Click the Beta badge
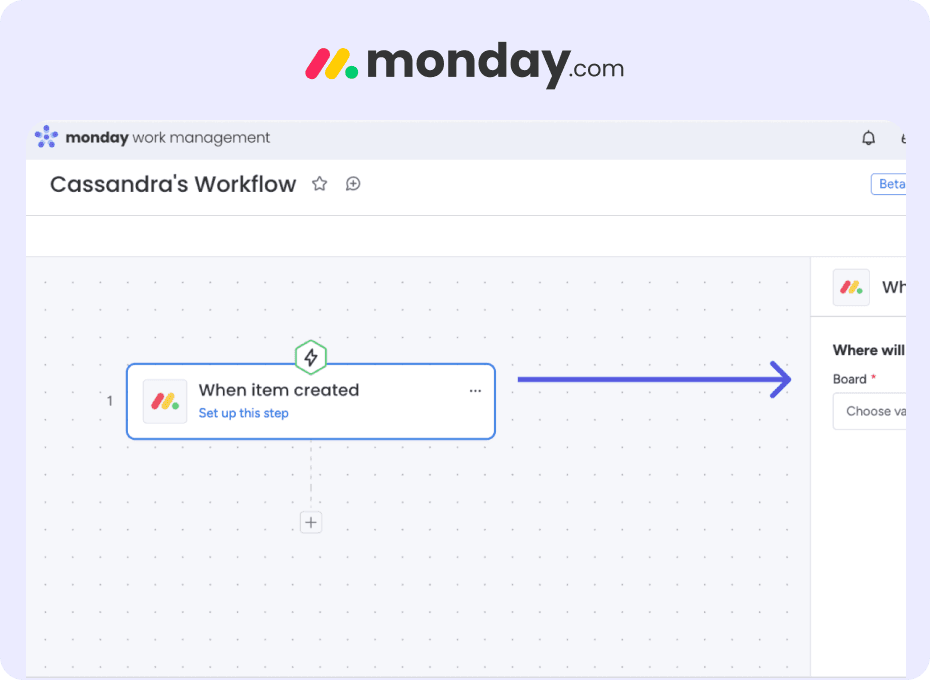This screenshot has height=680, width=930. [893, 184]
